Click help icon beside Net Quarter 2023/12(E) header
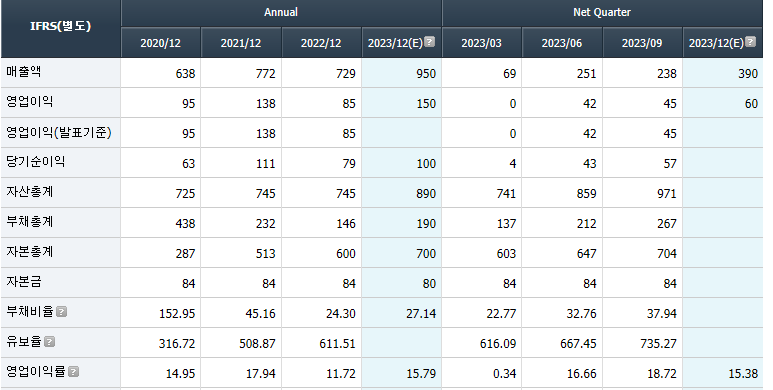The image size is (773, 390). point(750,42)
